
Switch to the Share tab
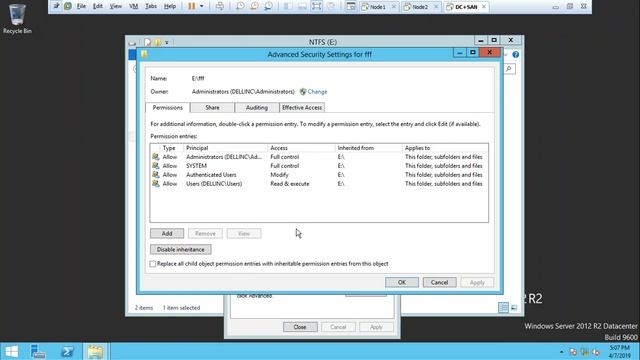click(212, 107)
